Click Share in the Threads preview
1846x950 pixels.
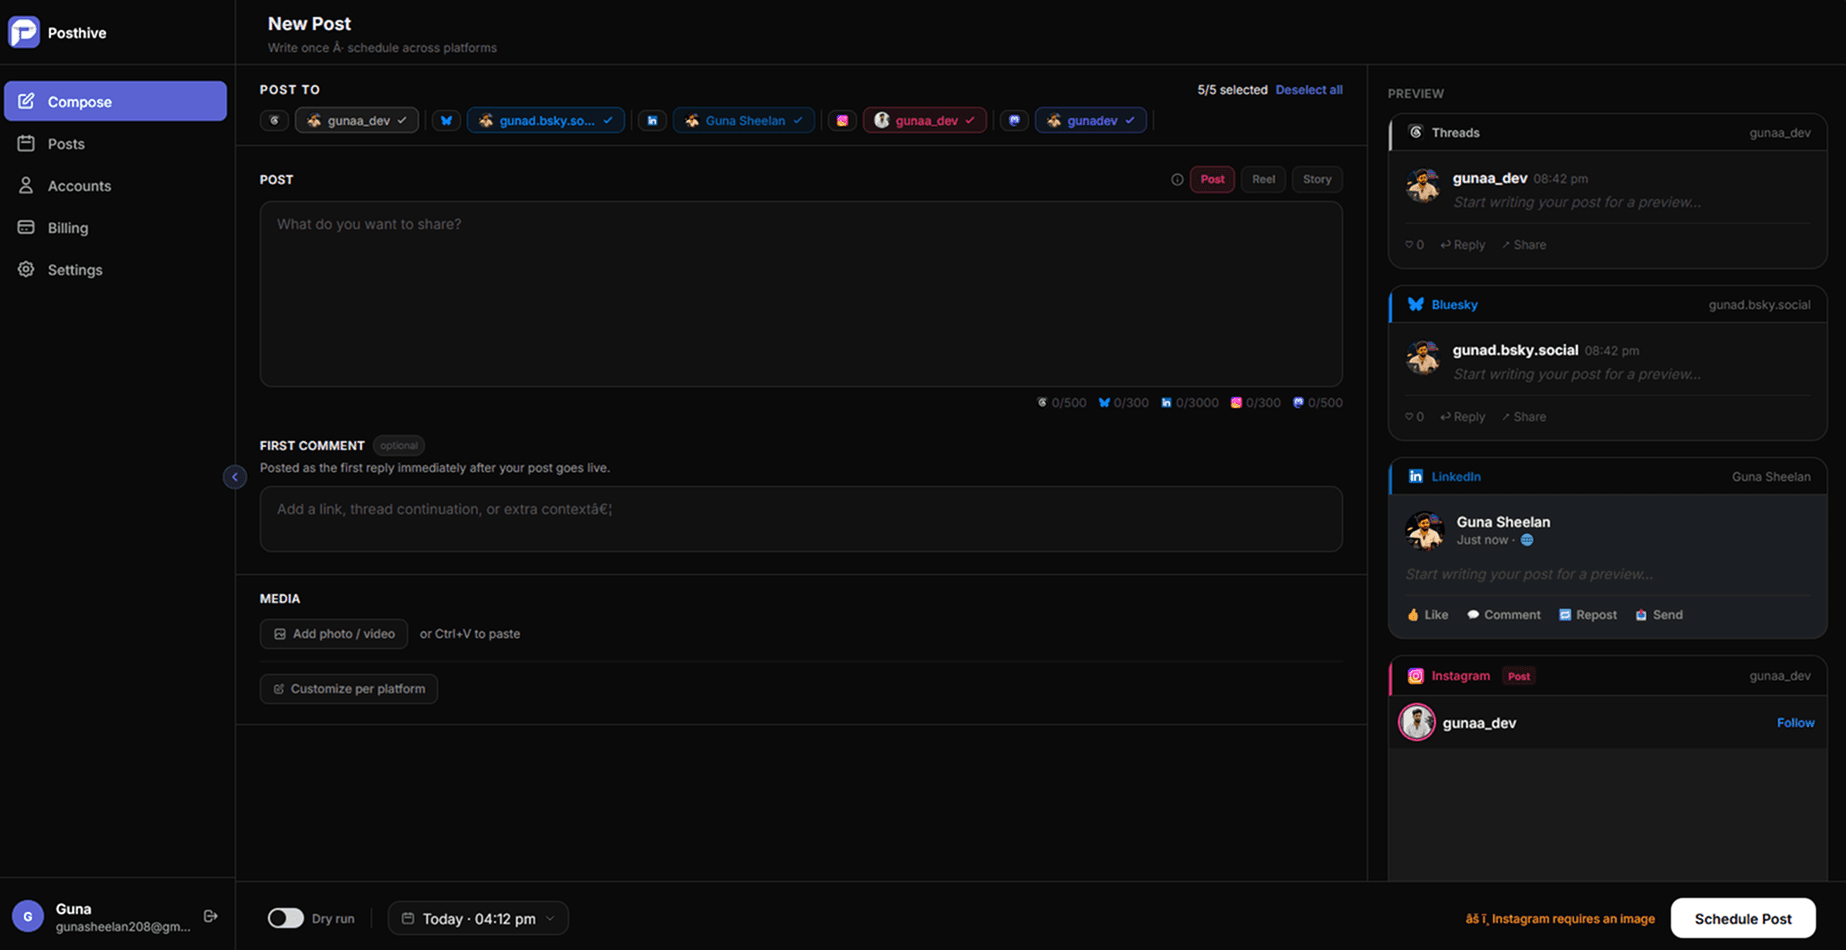pyautogui.click(x=1523, y=245)
